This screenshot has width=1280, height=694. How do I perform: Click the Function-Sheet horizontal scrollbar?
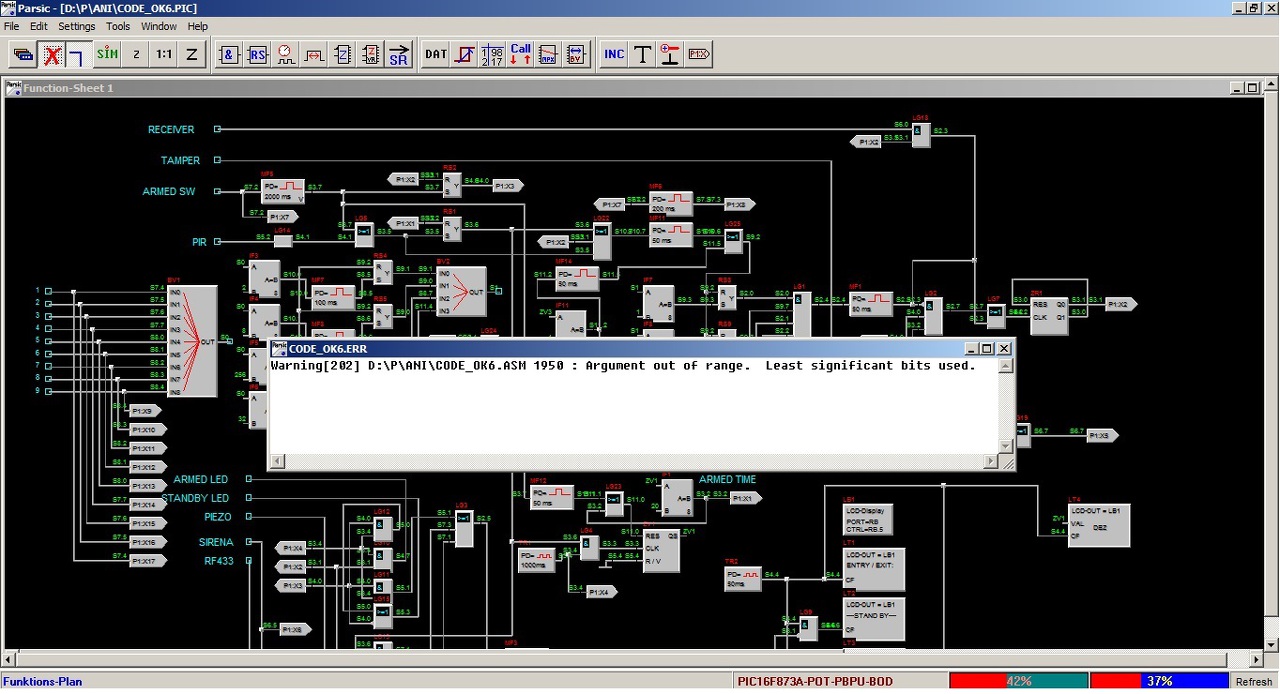pos(632,659)
